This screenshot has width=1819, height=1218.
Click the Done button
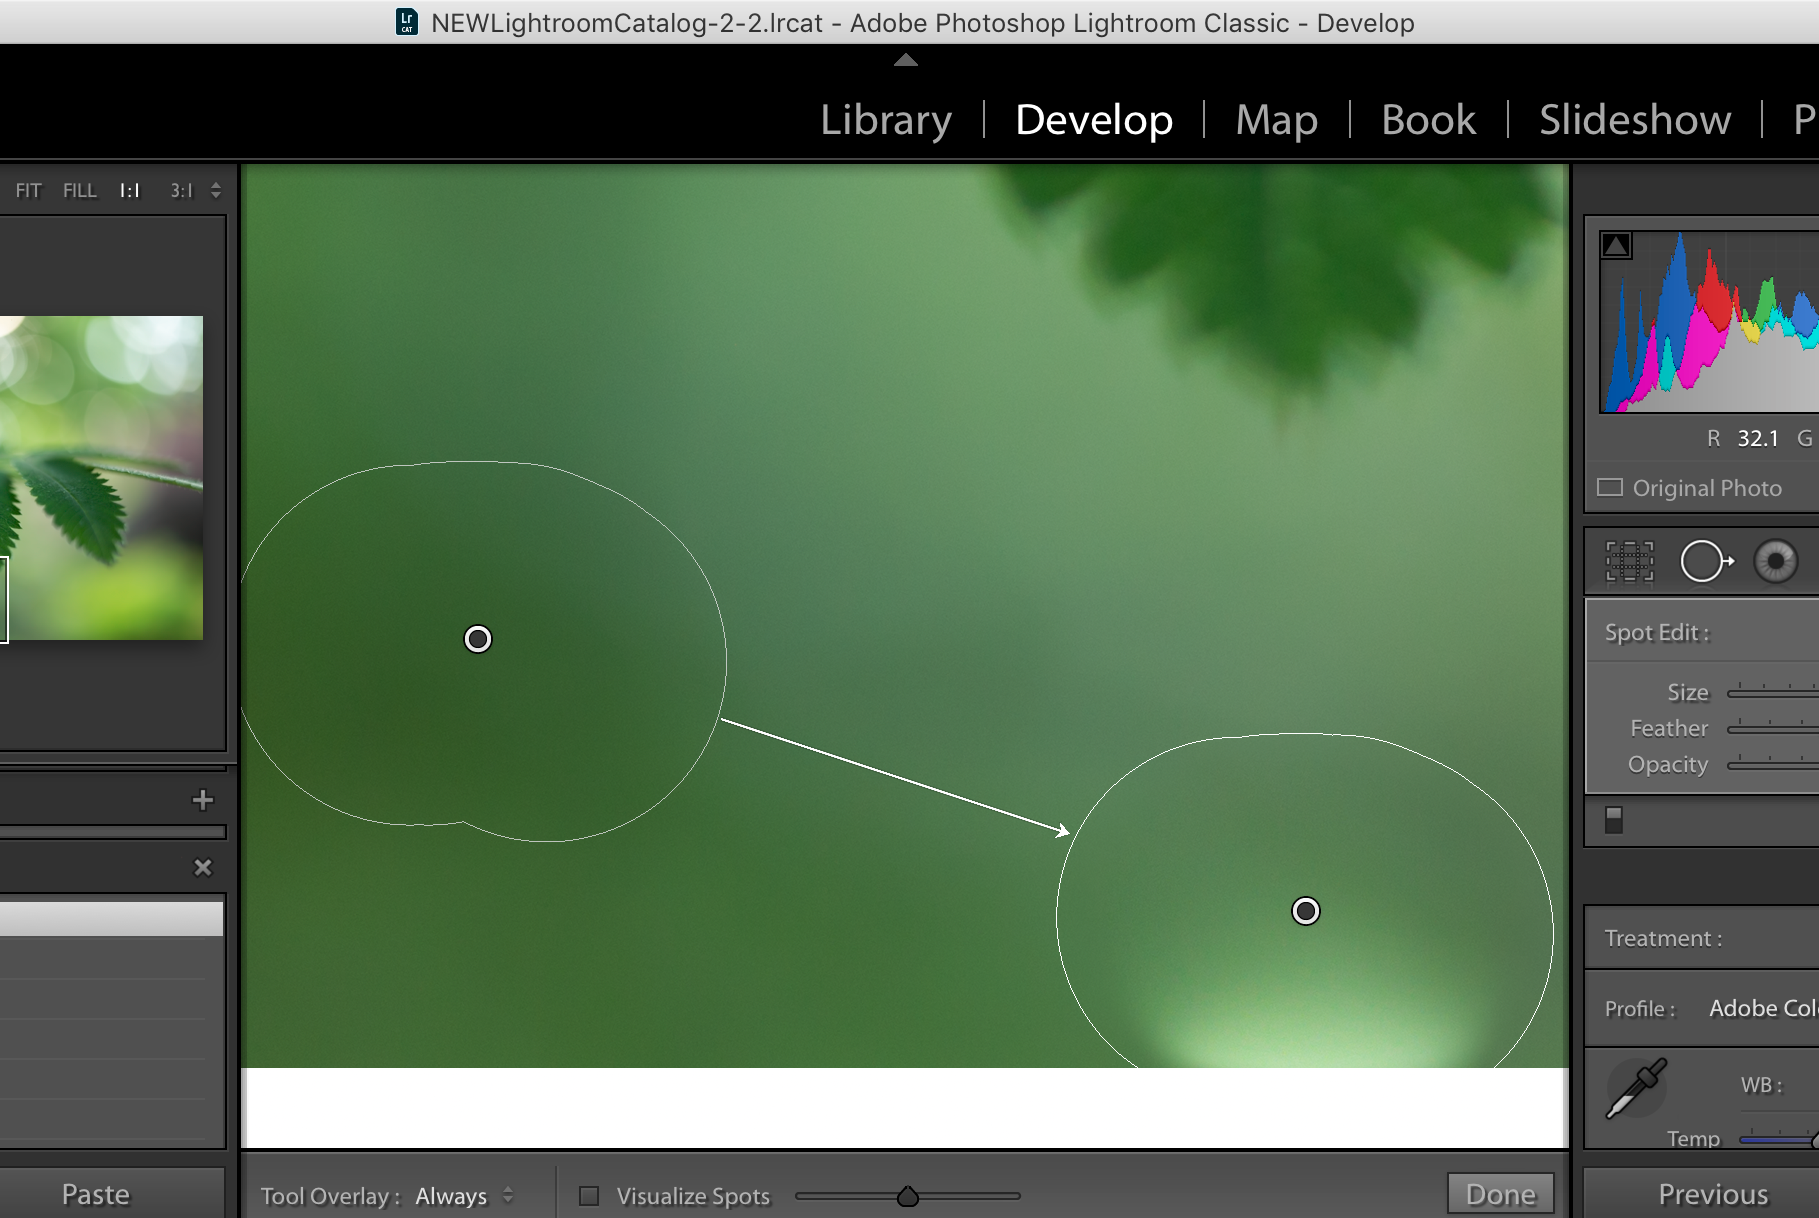(x=1501, y=1194)
